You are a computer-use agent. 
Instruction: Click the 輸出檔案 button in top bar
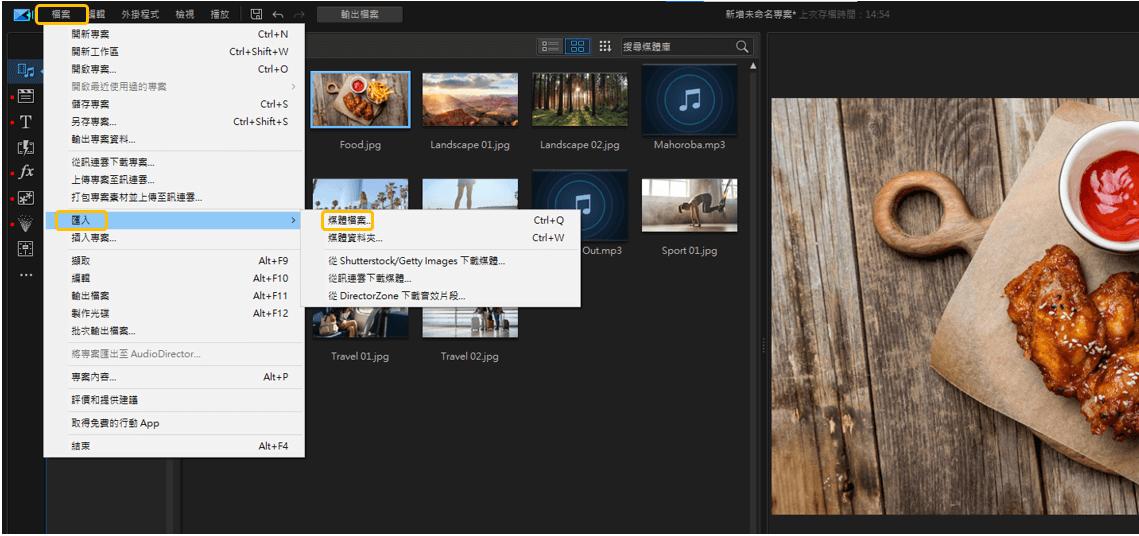tap(360, 14)
